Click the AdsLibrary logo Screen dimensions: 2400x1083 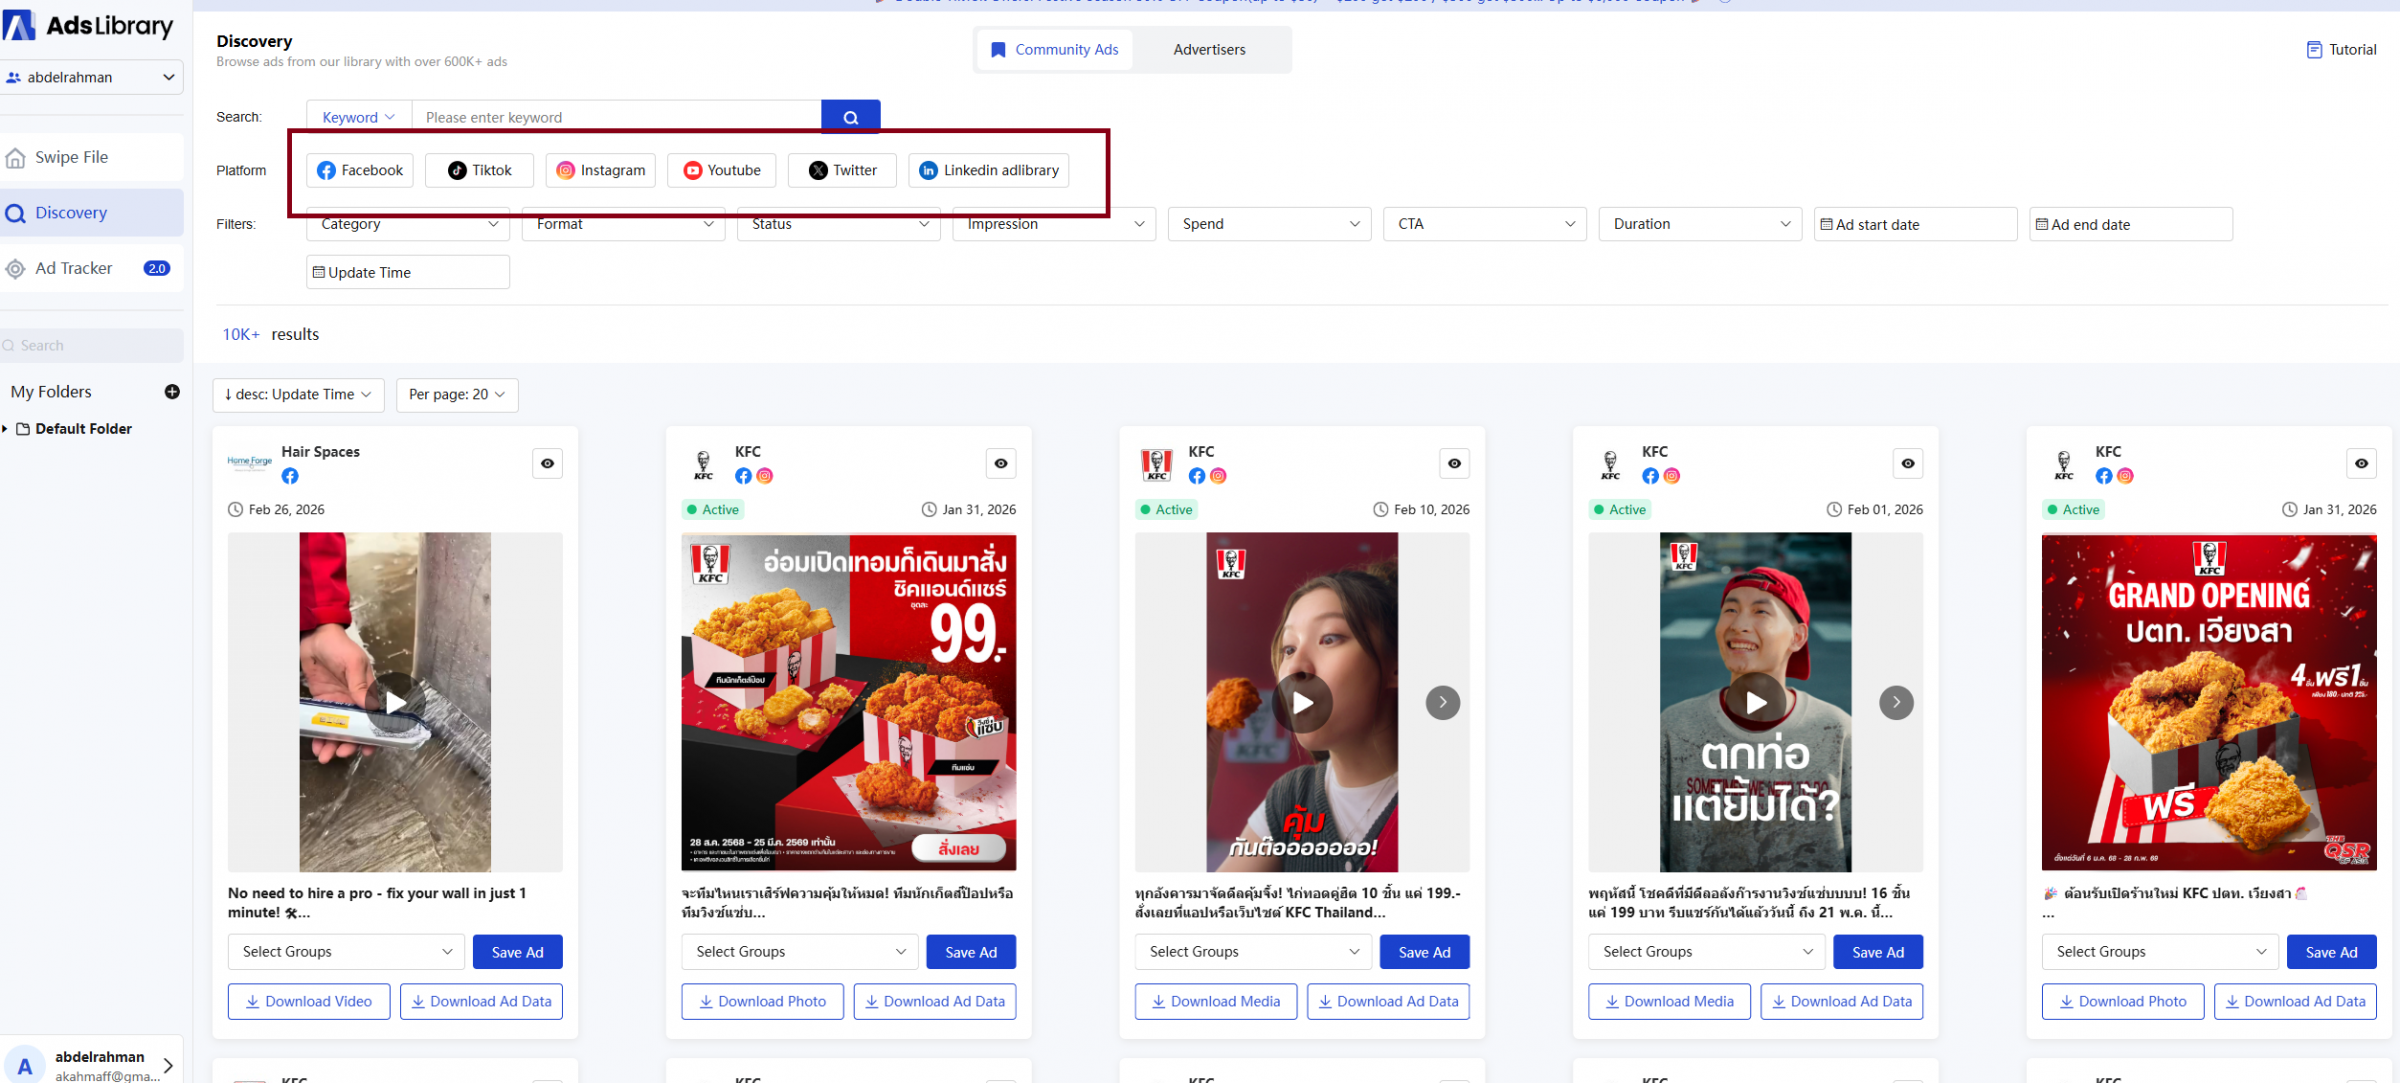[88, 25]
